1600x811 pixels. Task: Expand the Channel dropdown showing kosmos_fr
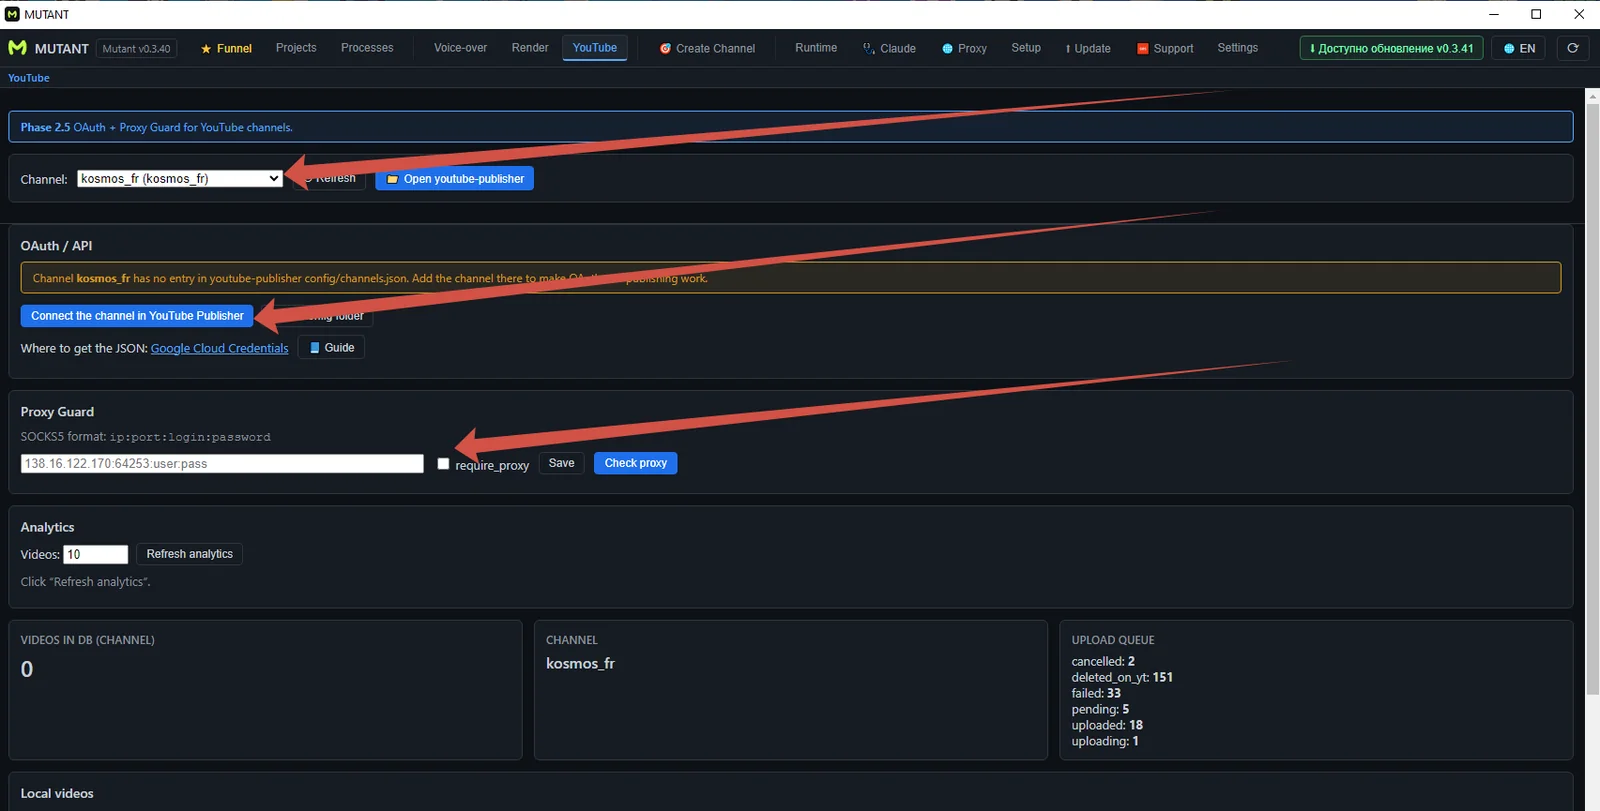click(180, 179)
